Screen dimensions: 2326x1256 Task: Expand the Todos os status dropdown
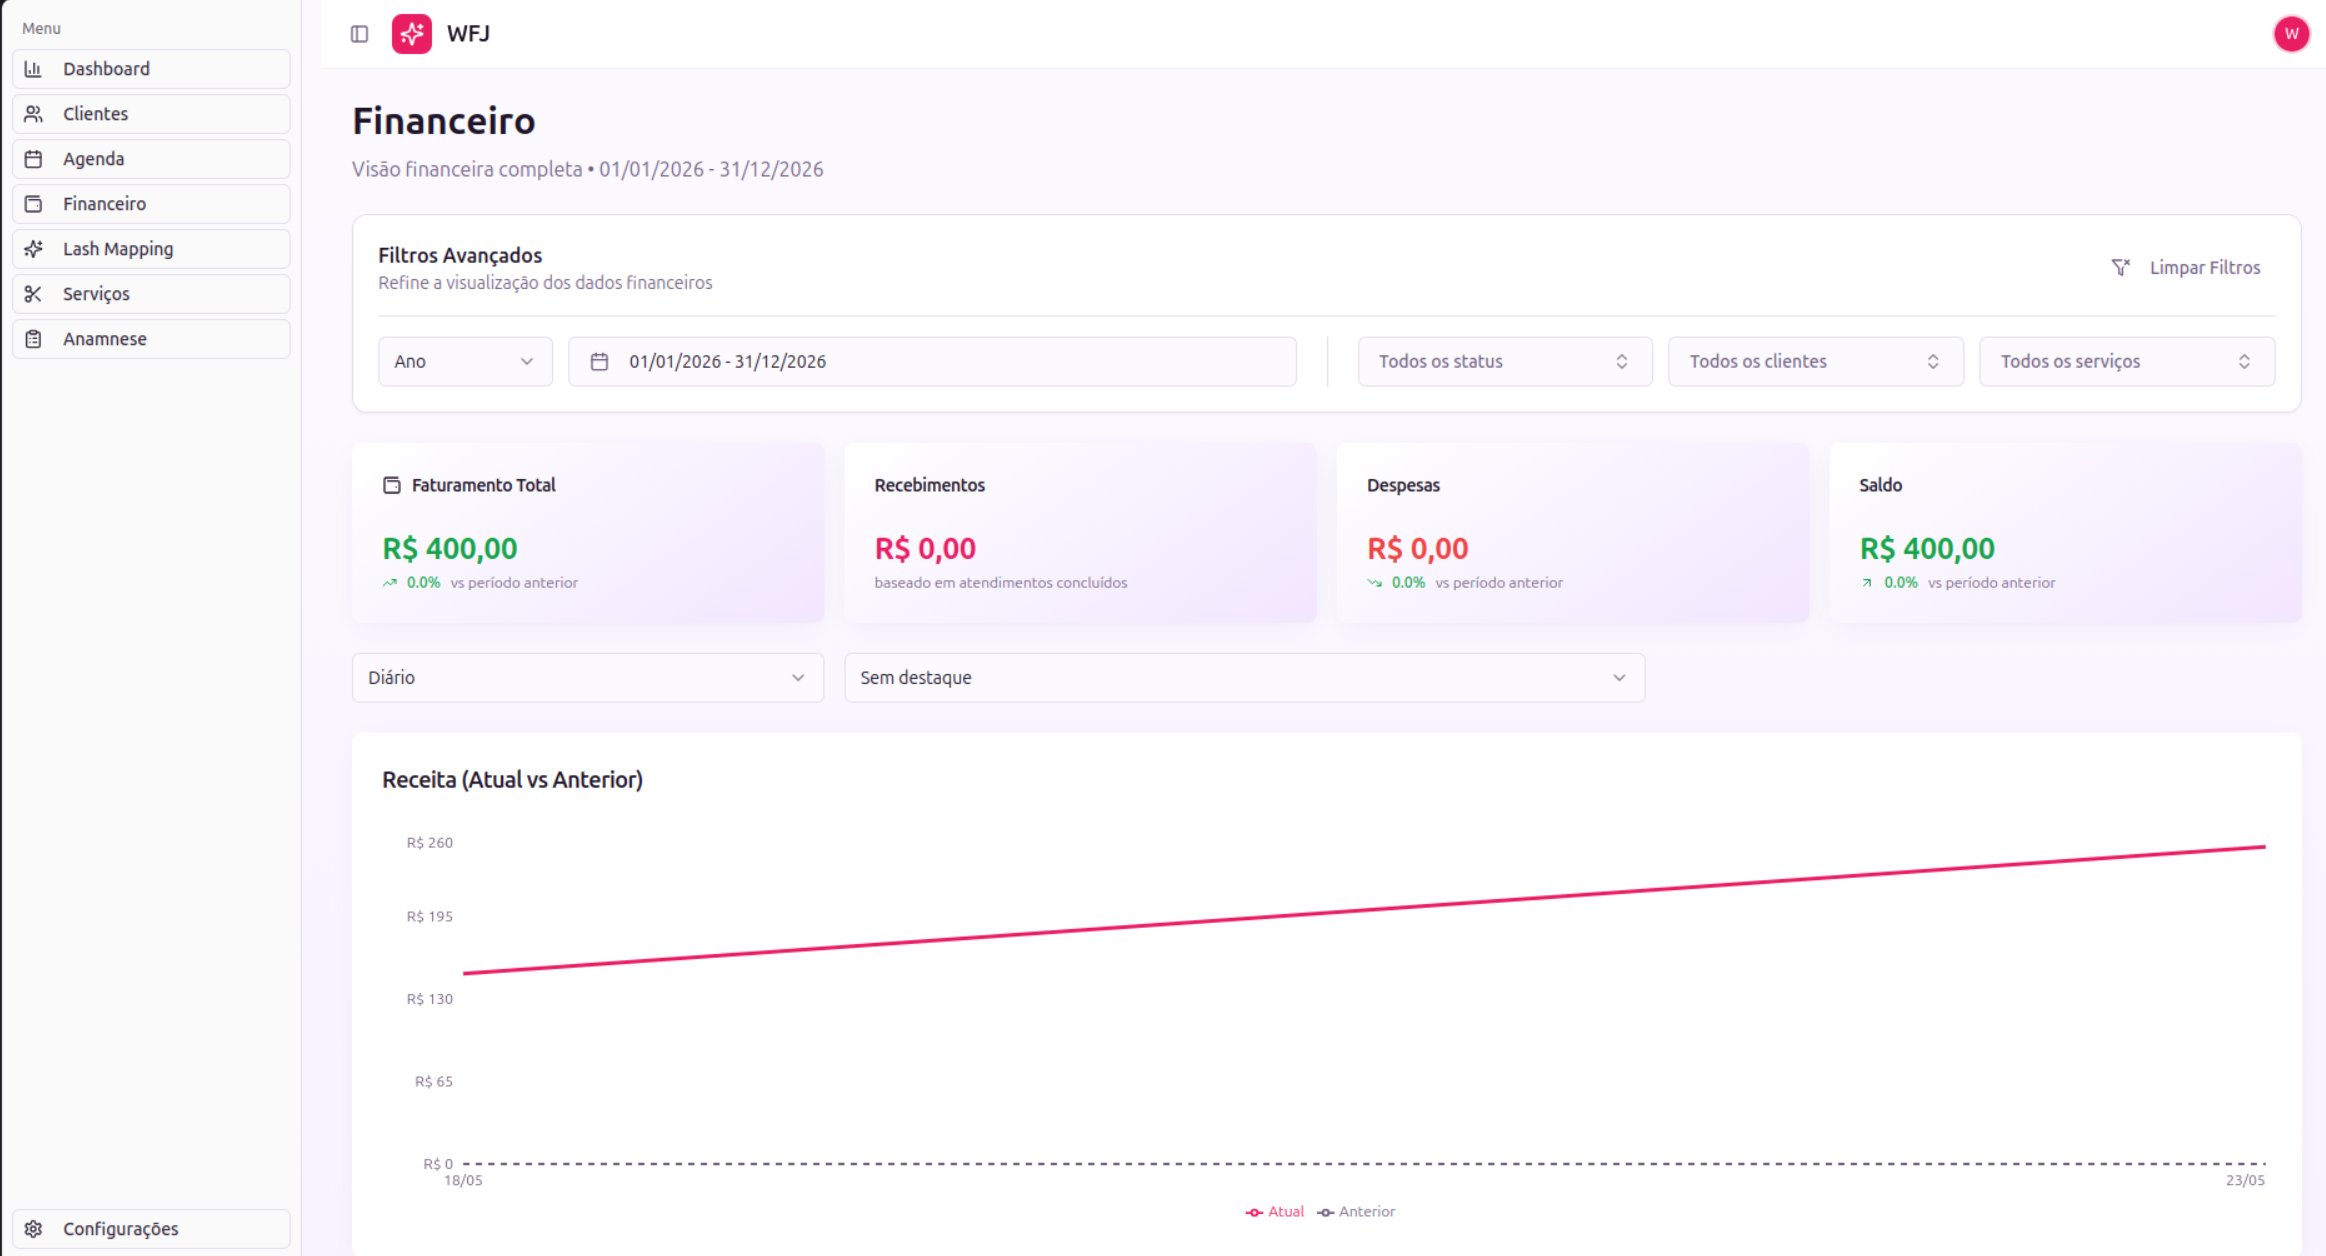(1504, 362)
